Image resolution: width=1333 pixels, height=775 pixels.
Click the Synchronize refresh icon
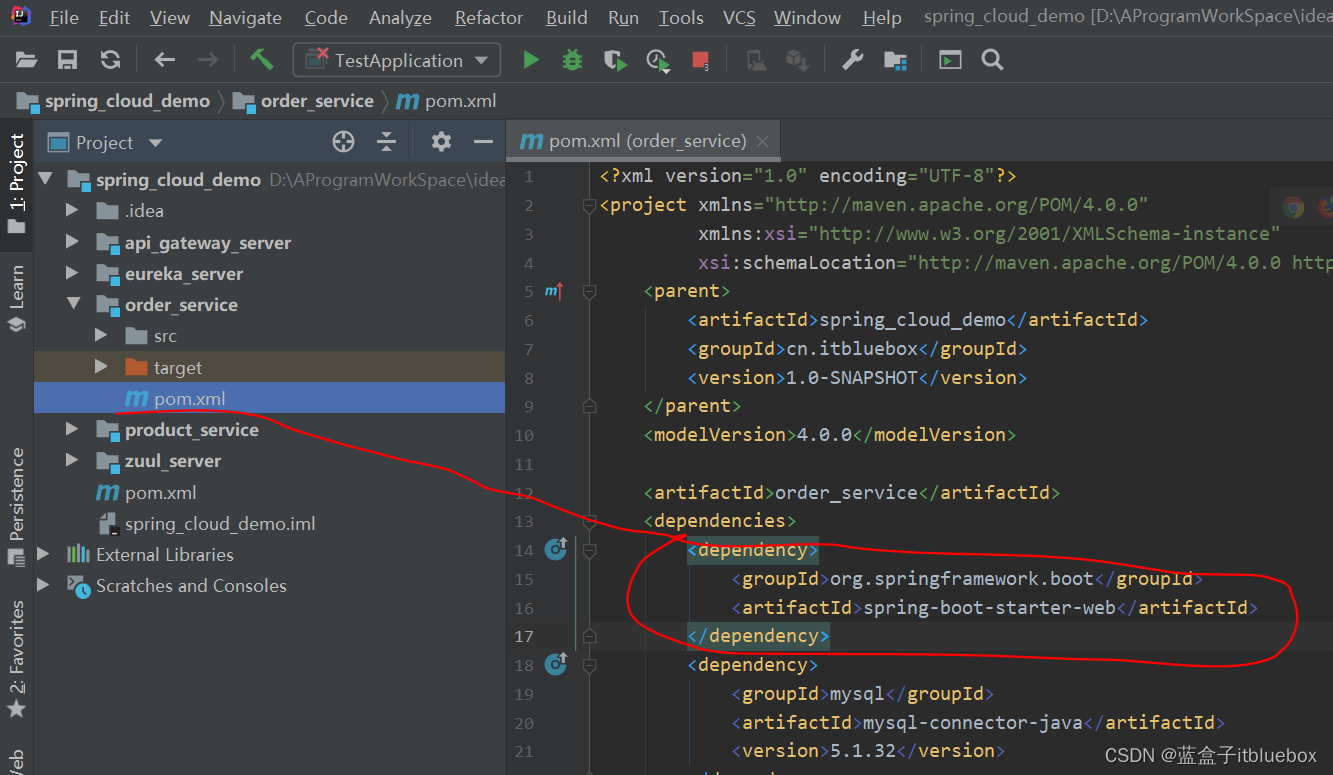click(110, 60)
